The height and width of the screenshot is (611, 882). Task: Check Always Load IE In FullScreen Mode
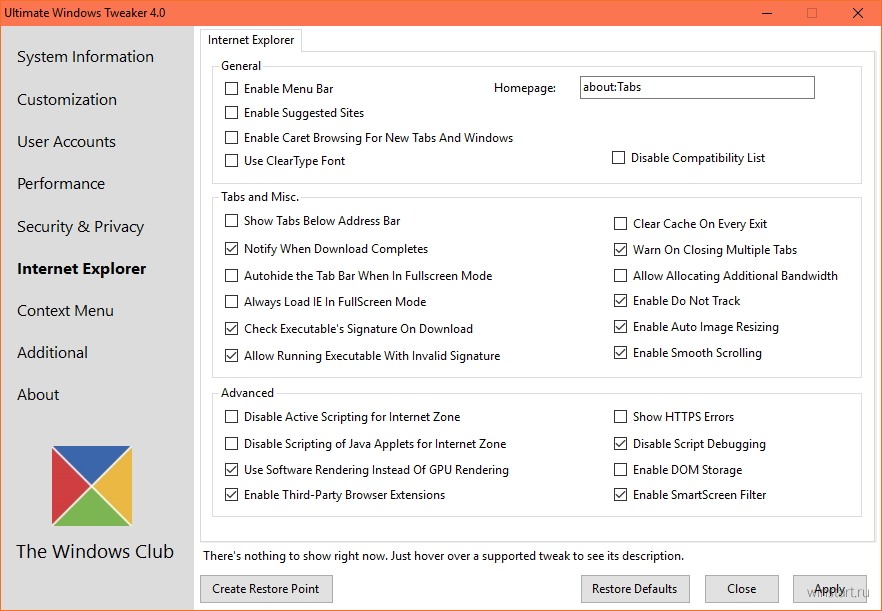[x=231, y=302]
